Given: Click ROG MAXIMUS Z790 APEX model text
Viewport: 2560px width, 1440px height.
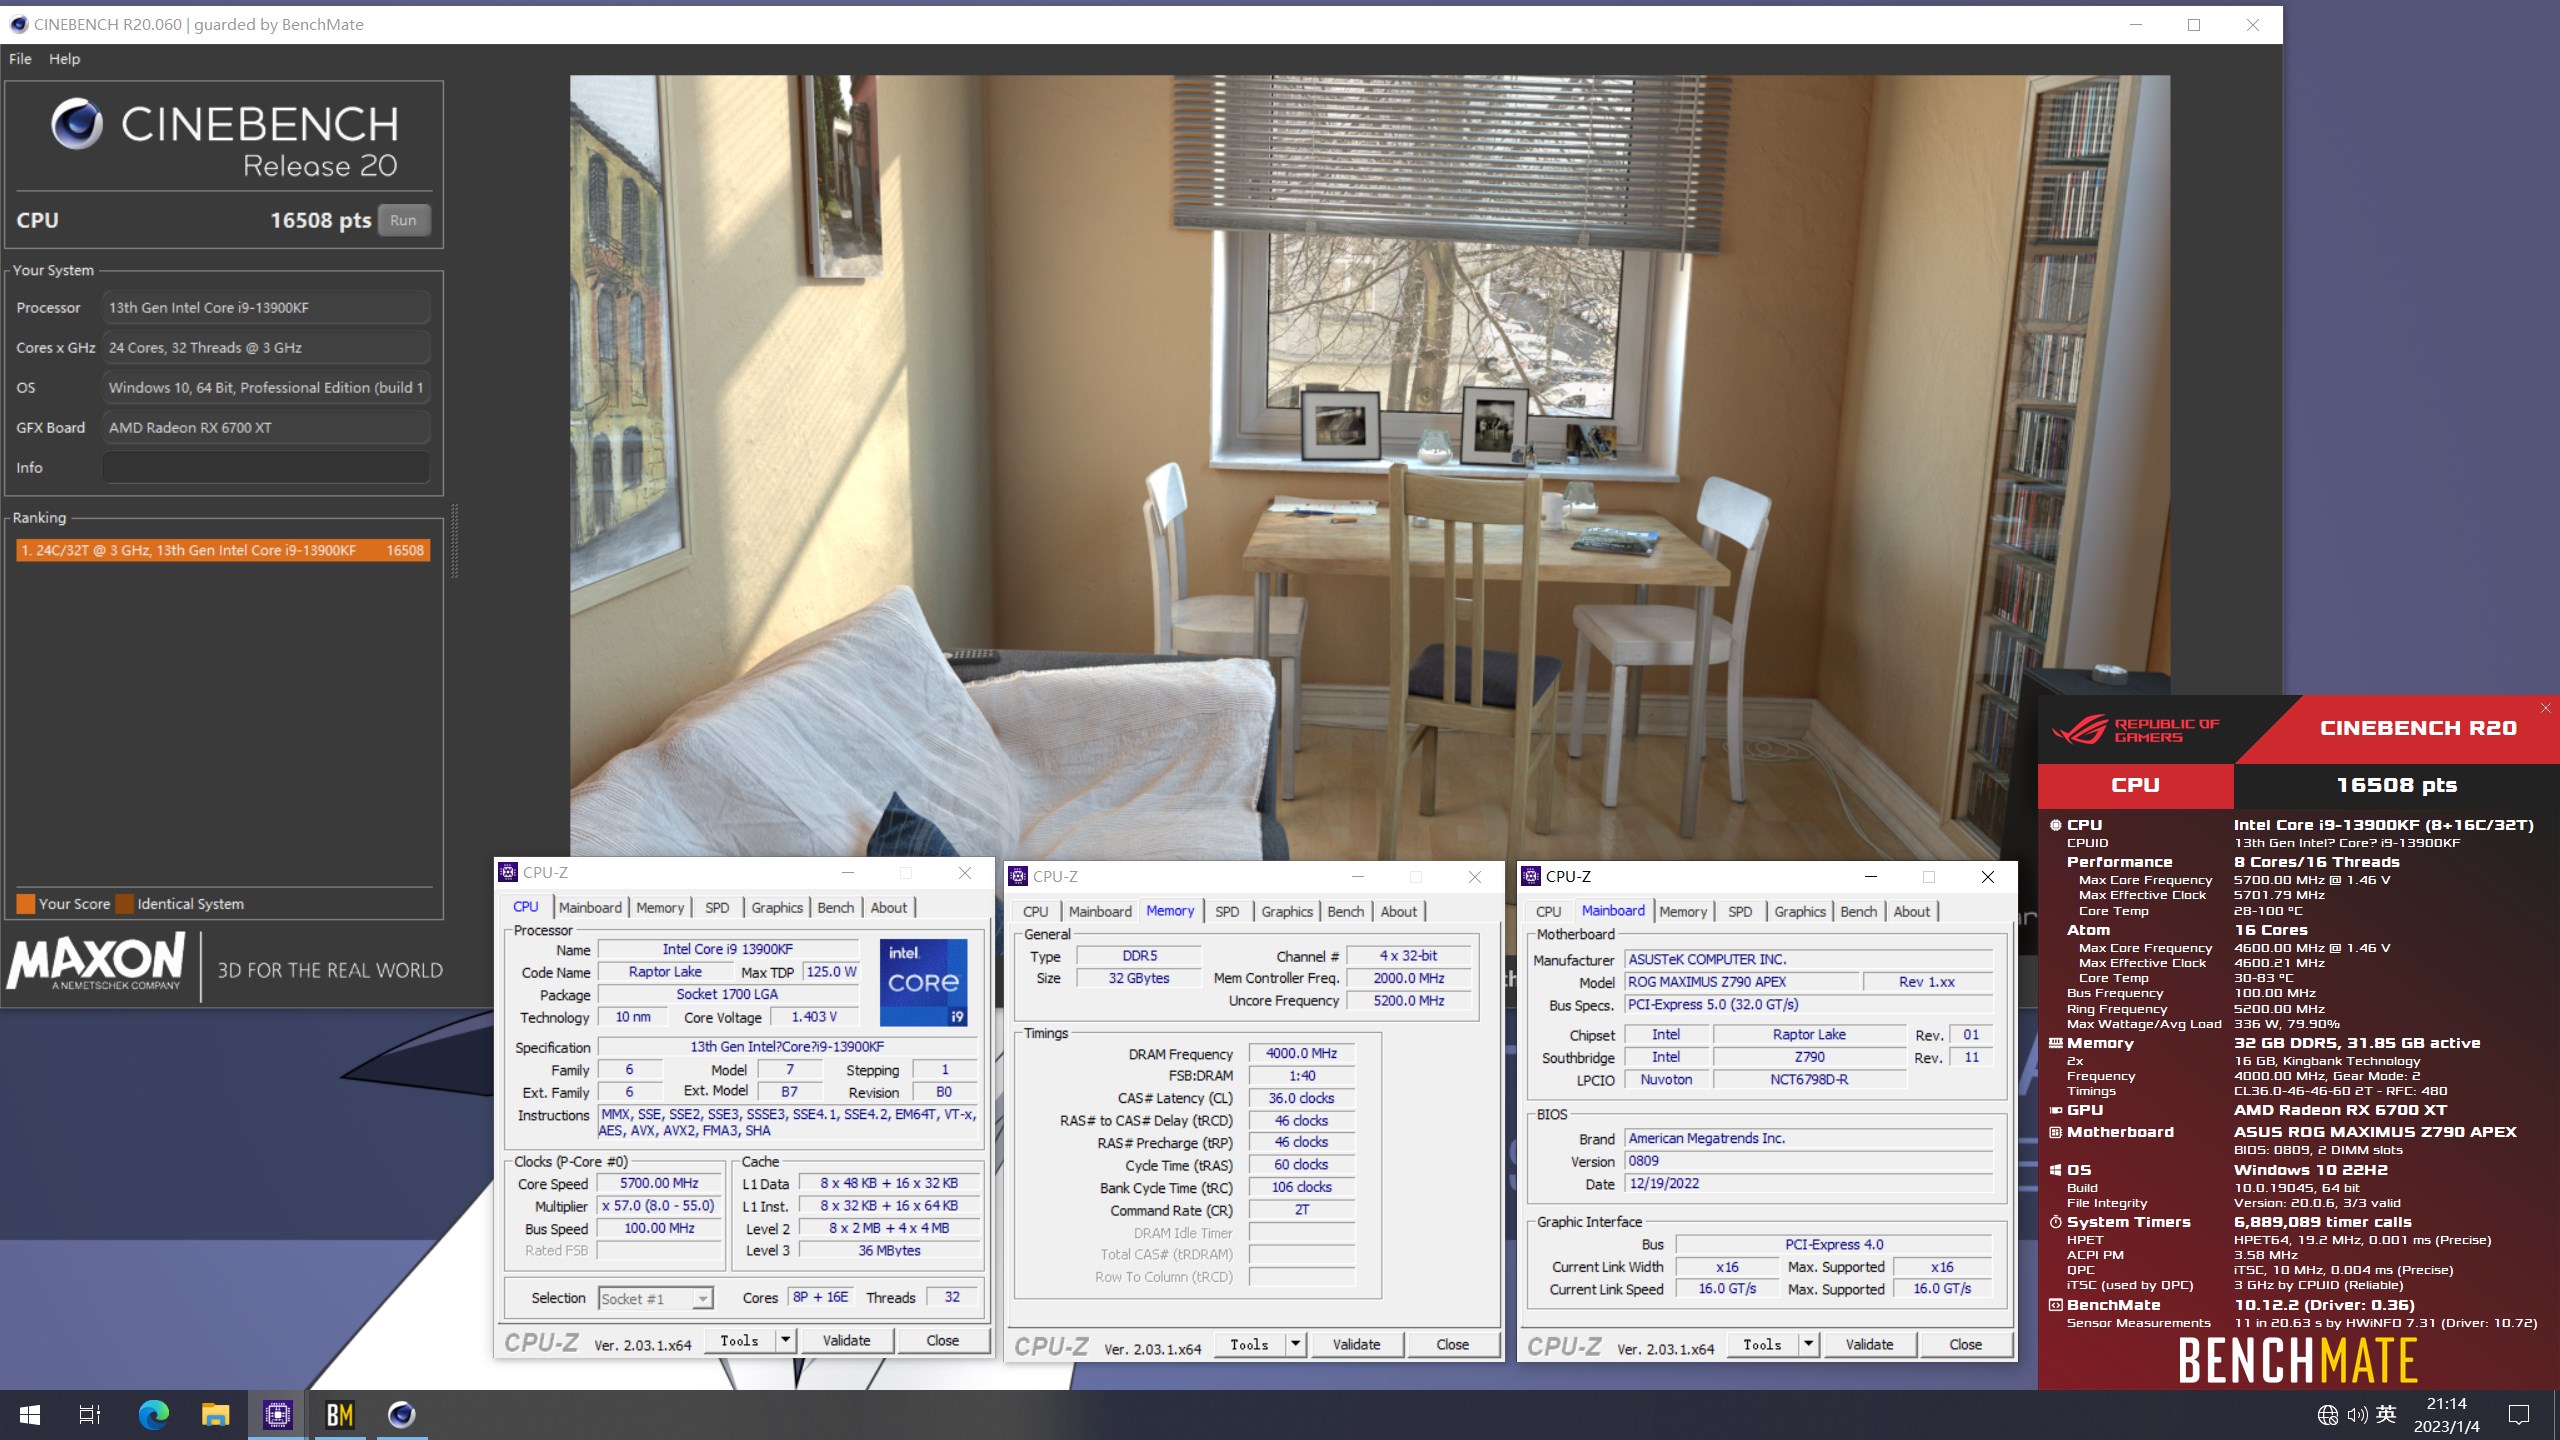Looking at the screenshot, I should [x=1707, y=982].
